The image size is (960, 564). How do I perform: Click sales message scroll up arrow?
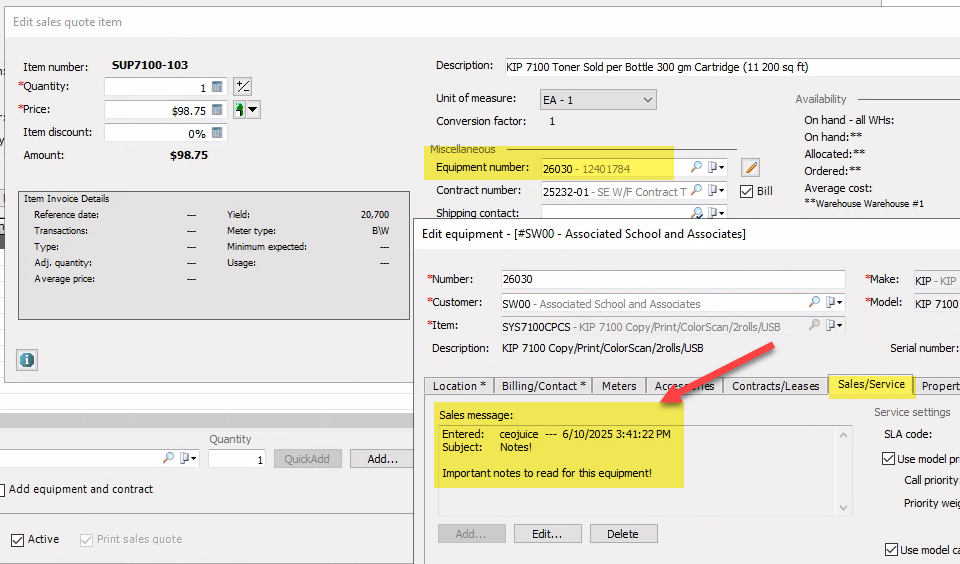coord(843,435)
